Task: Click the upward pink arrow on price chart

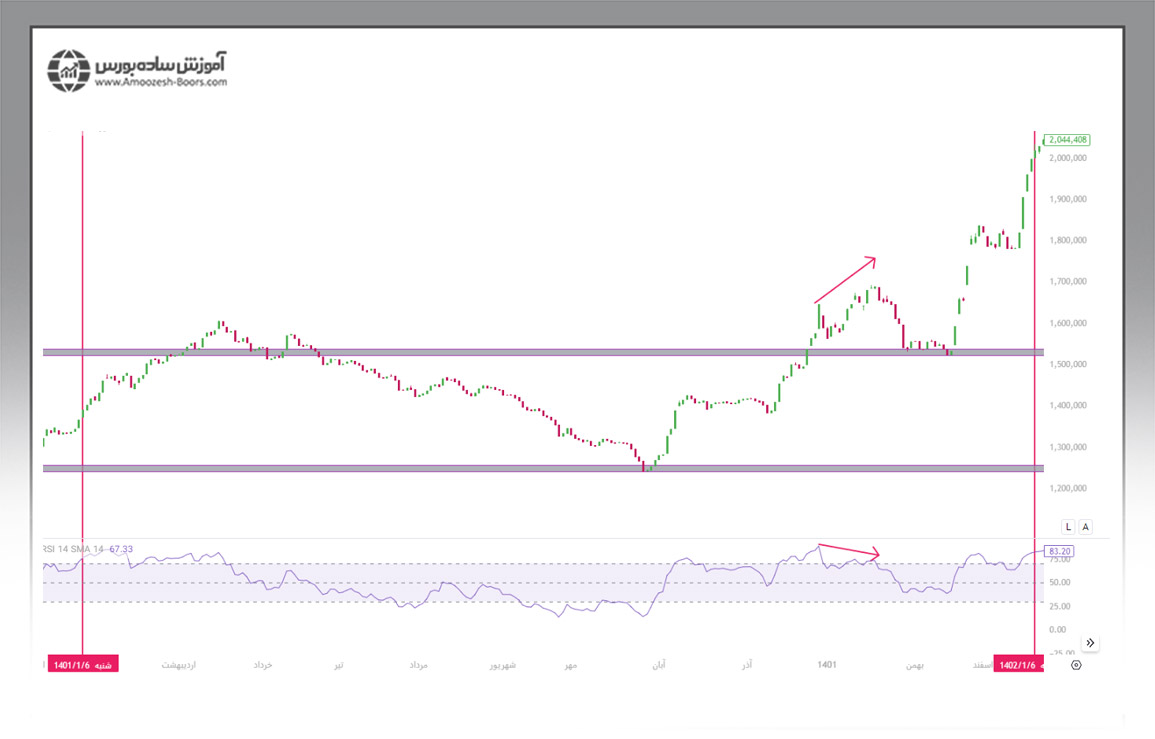Action: [845, 280]
